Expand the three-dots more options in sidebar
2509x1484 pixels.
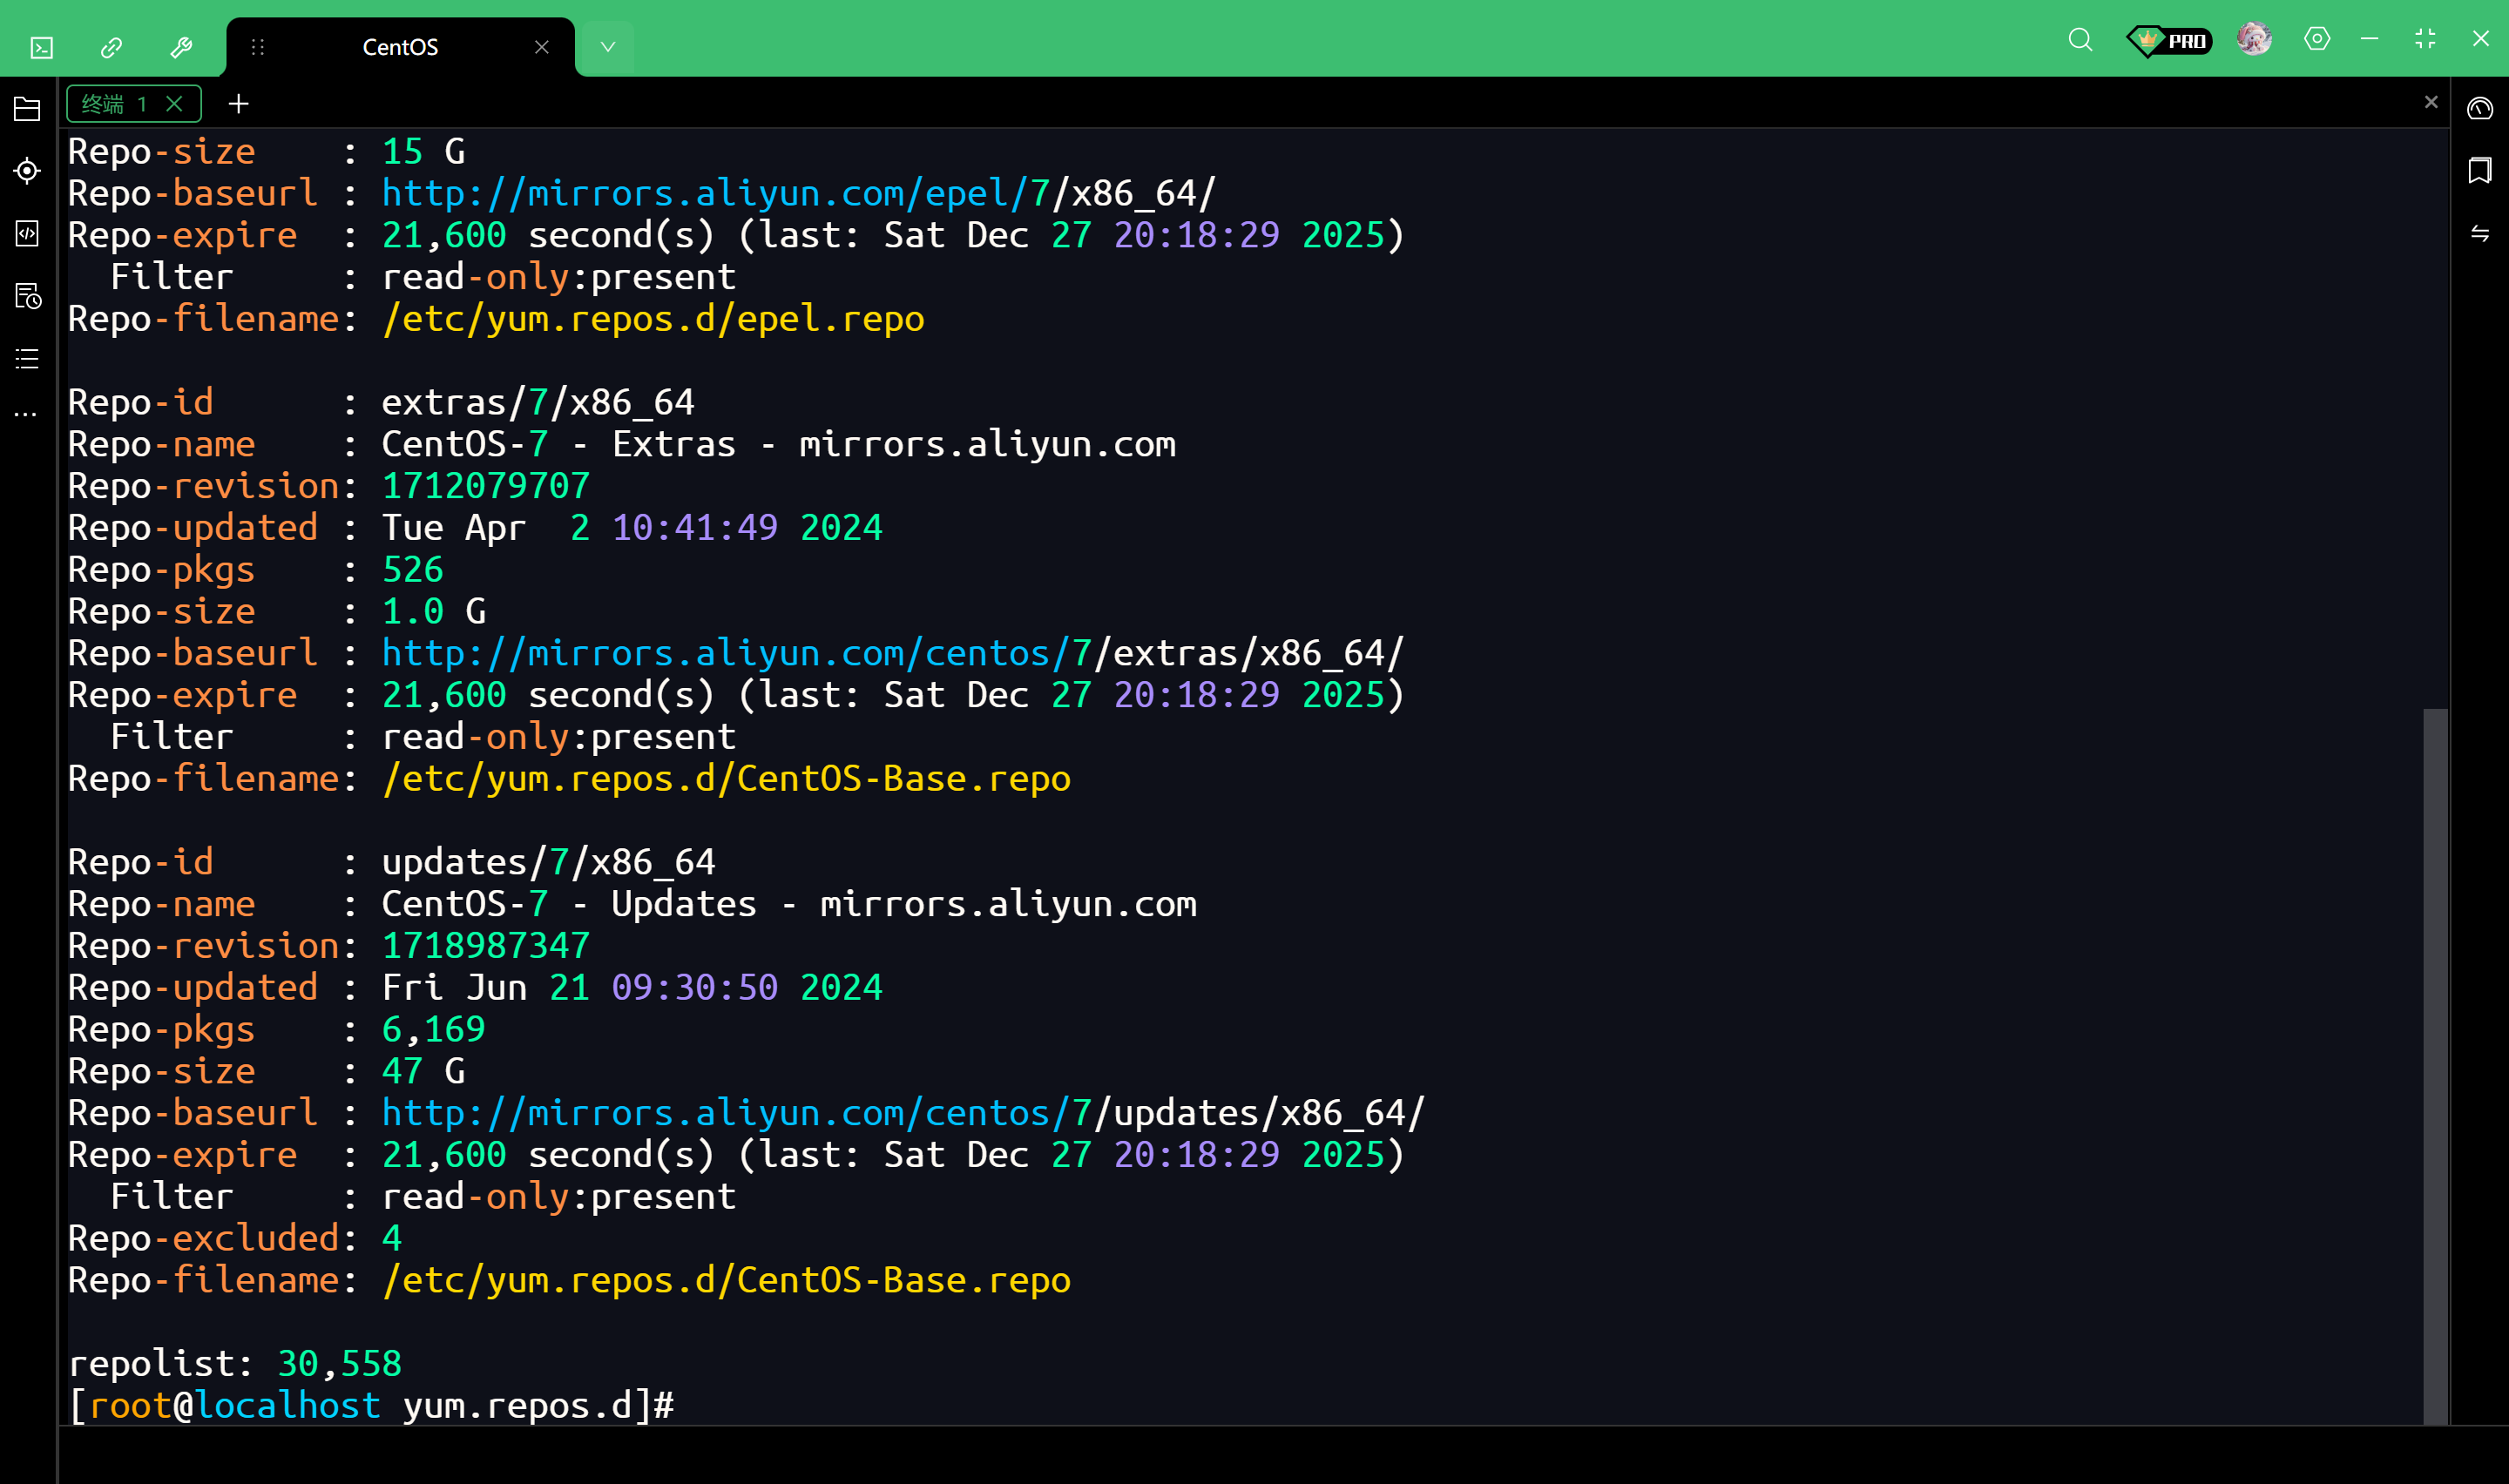click(27, 414)
